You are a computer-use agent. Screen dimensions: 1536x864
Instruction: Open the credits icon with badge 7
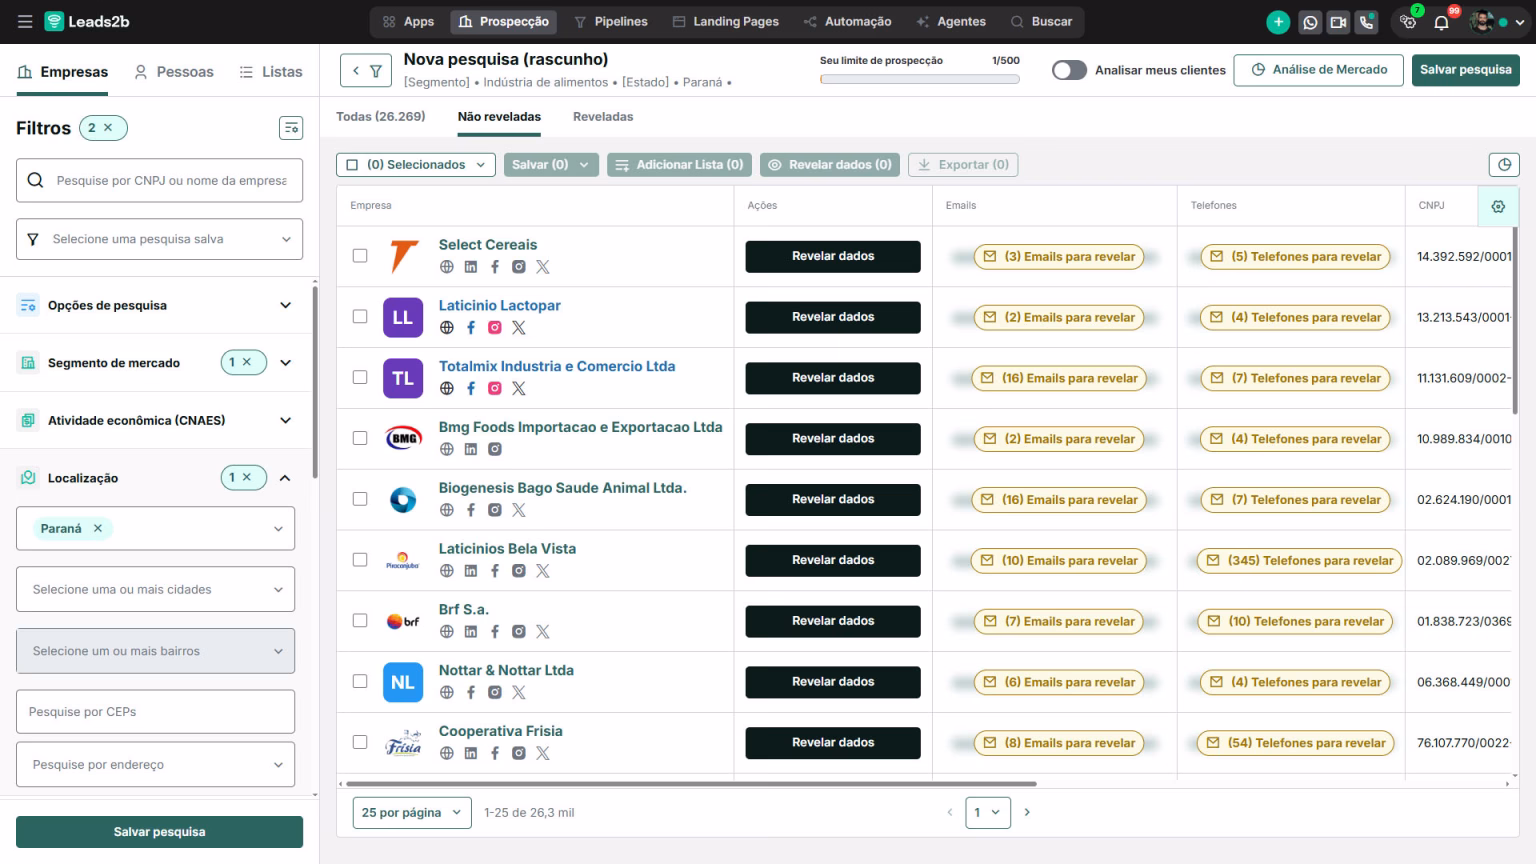pyautogui.click(x=1408, y=22)
